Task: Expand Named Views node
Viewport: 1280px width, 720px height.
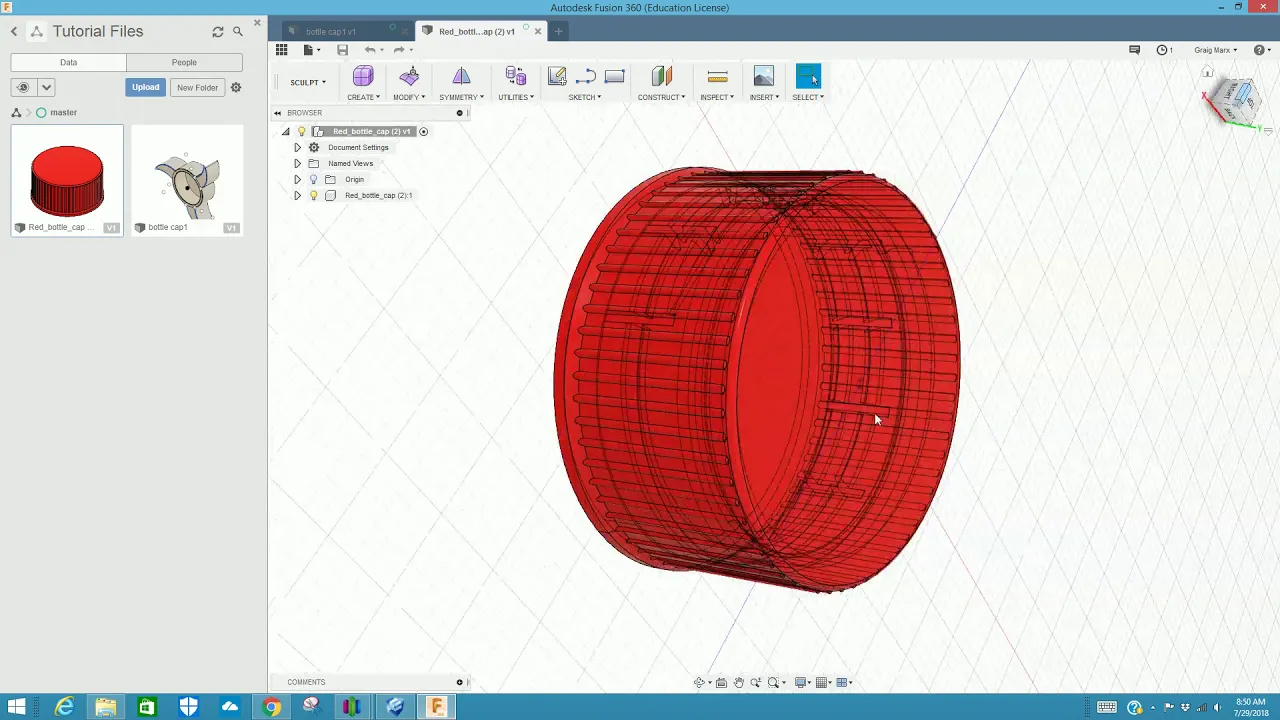Action: (297, 164)
